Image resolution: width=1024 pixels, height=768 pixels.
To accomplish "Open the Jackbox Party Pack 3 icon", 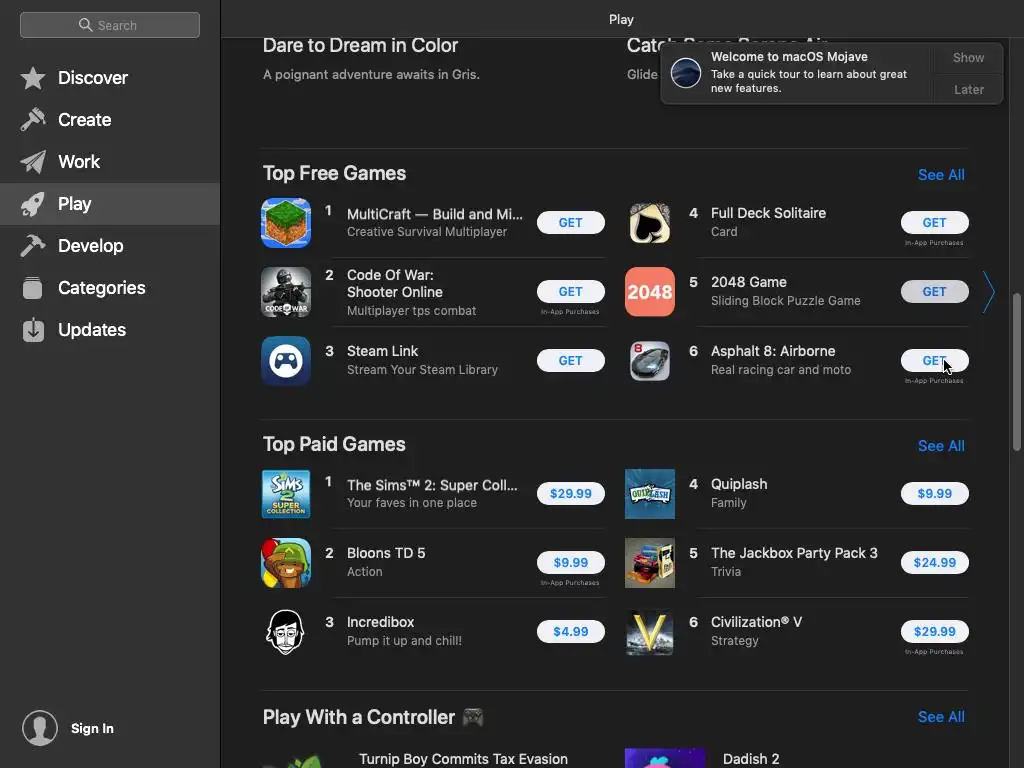I will 650,563.
